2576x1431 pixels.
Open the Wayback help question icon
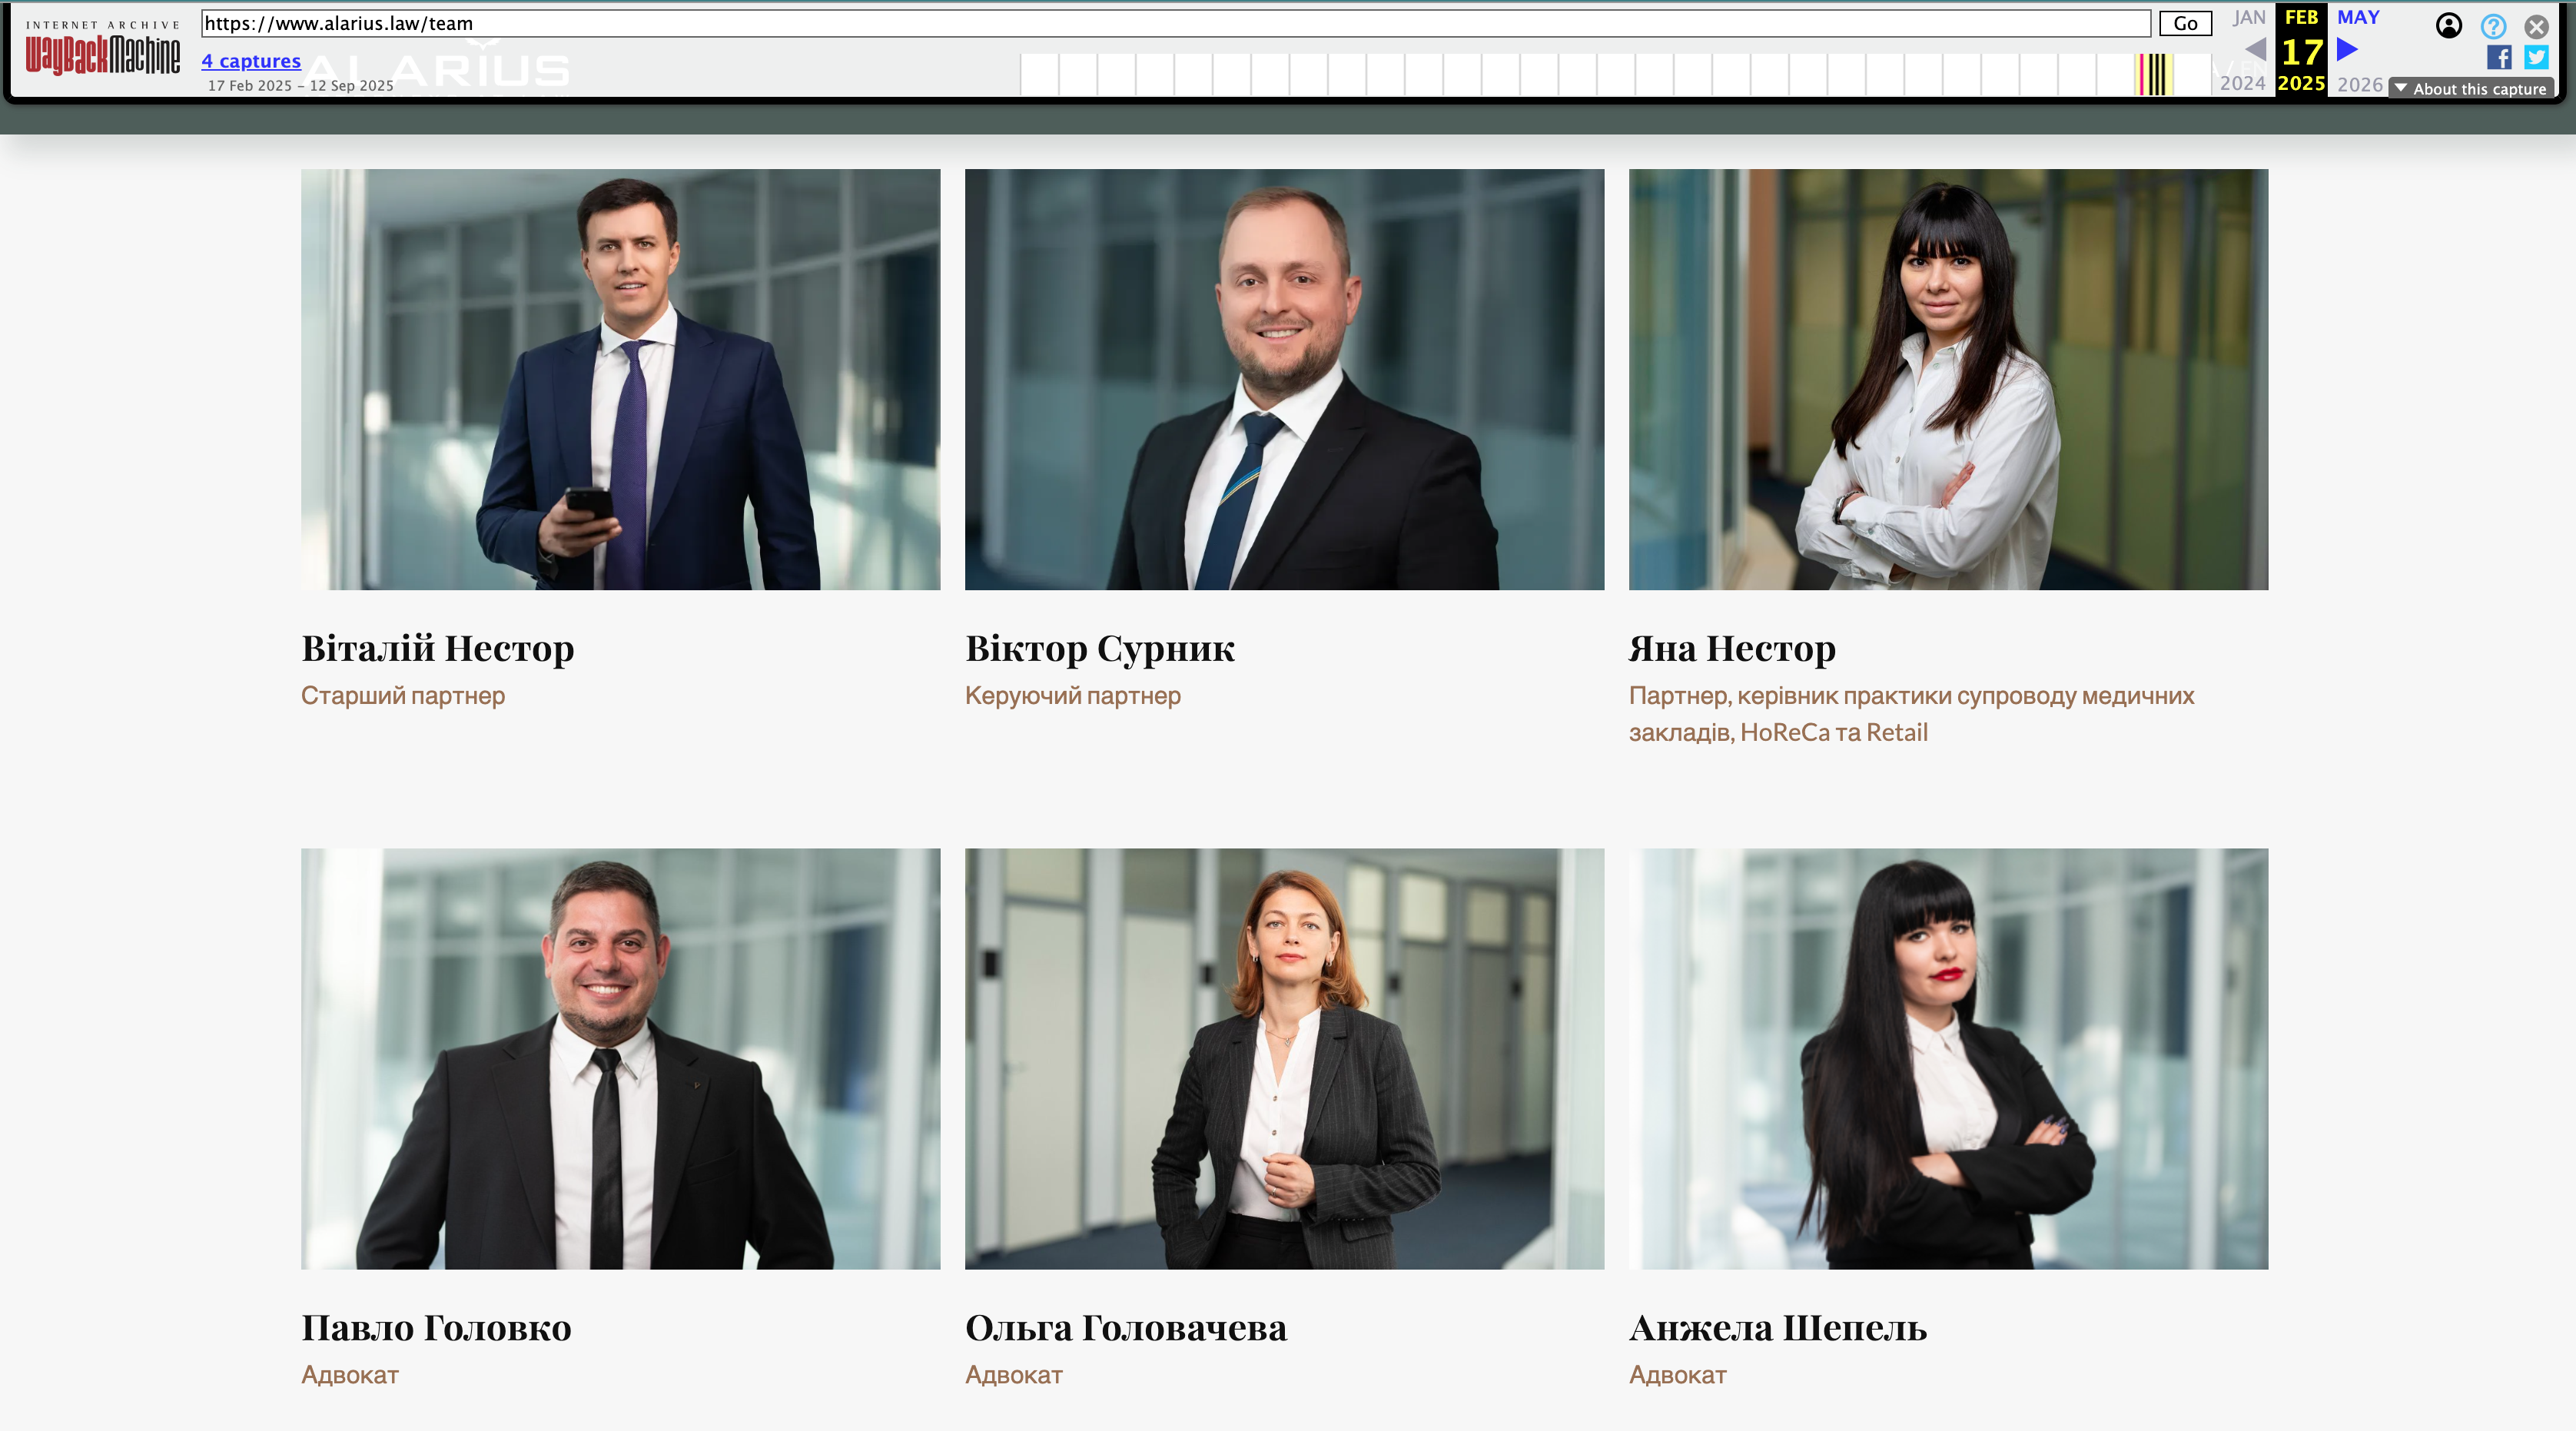(2493, 26)
